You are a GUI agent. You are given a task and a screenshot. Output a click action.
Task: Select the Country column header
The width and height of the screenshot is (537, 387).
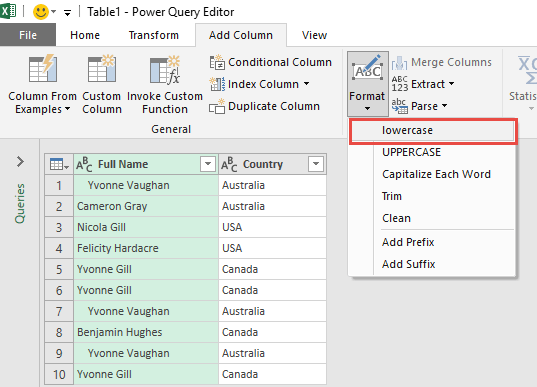tap(272, 164)
